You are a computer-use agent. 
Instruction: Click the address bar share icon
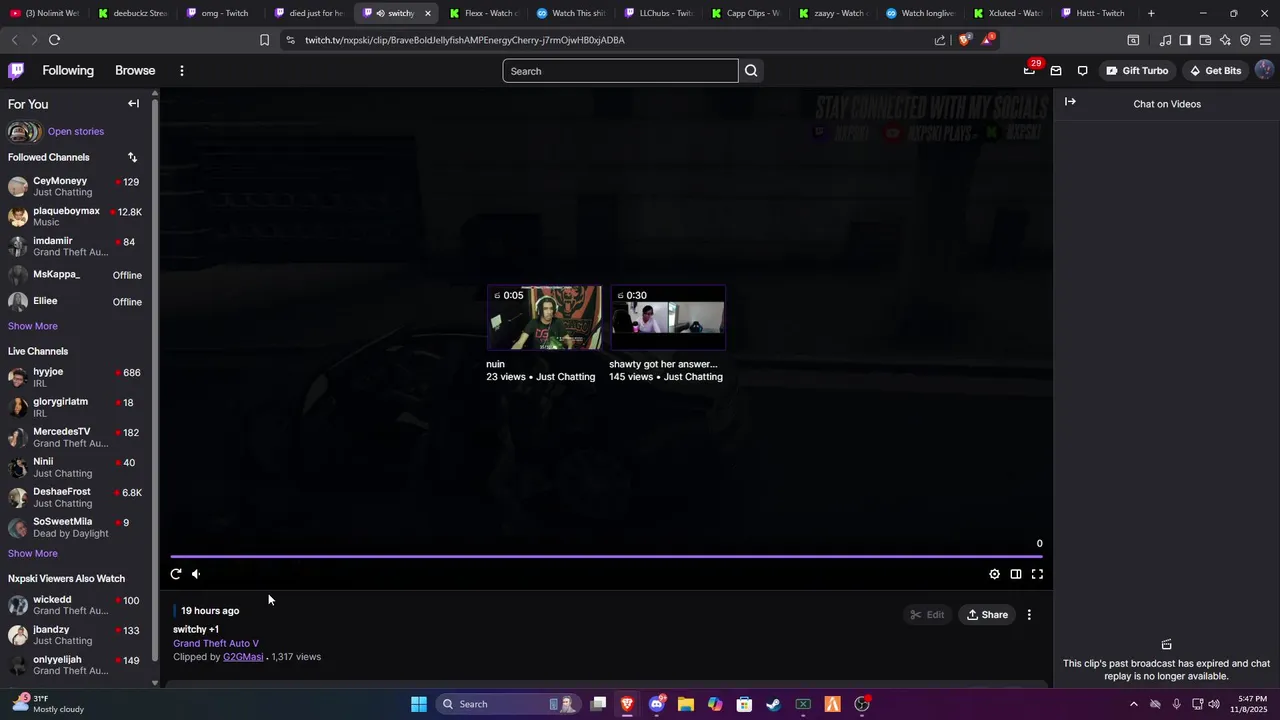pos(940,40)
